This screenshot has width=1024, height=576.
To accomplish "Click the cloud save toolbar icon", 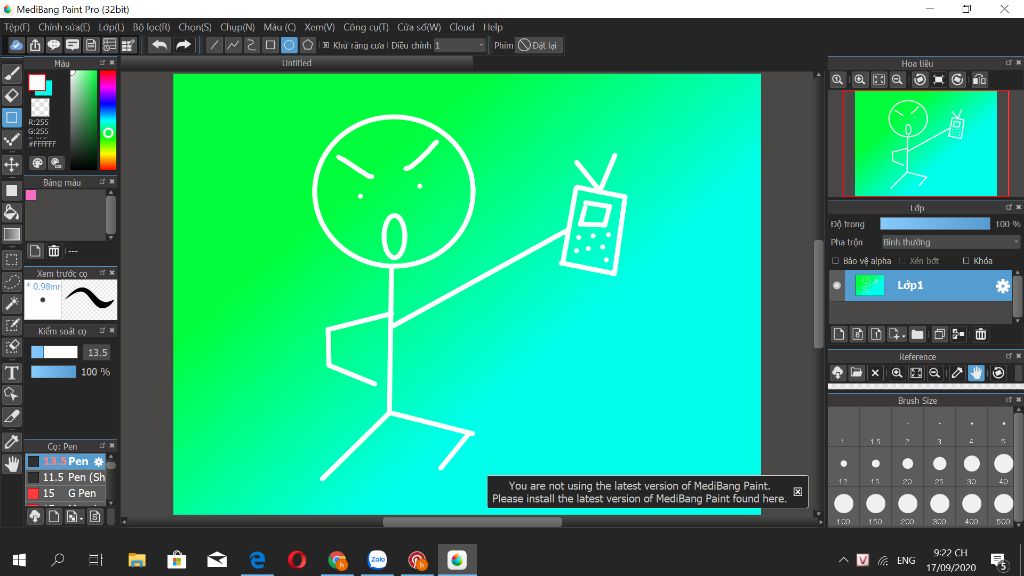I will [16, 45].
